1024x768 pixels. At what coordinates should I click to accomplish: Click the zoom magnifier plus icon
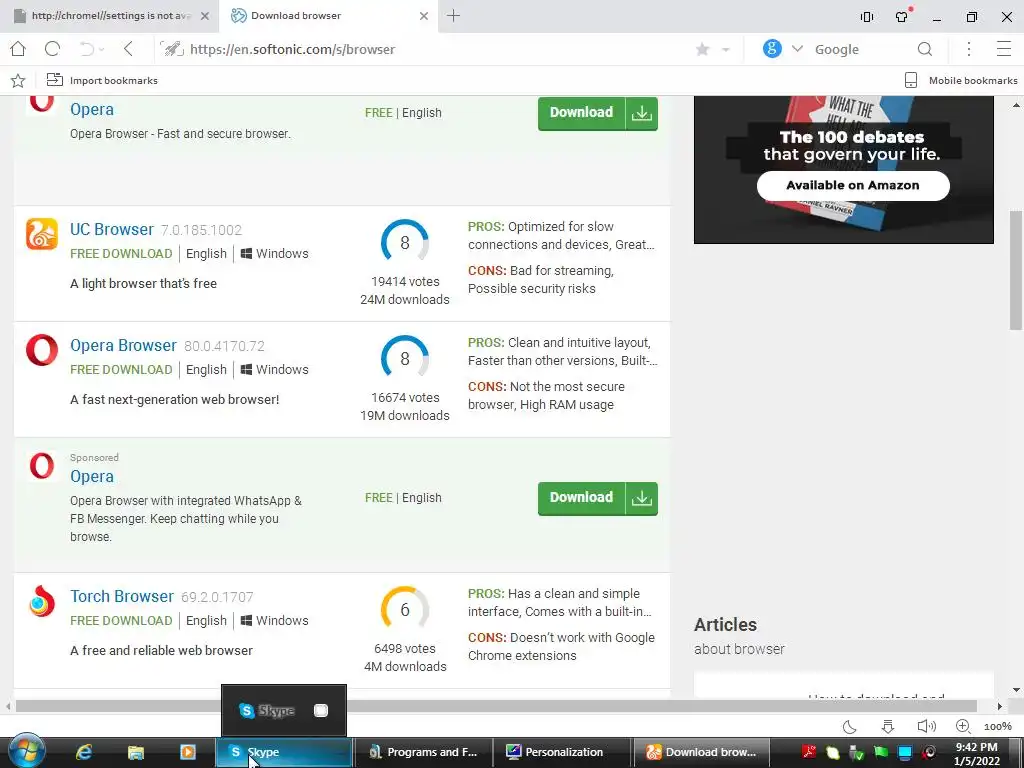(x=963, y=726)
